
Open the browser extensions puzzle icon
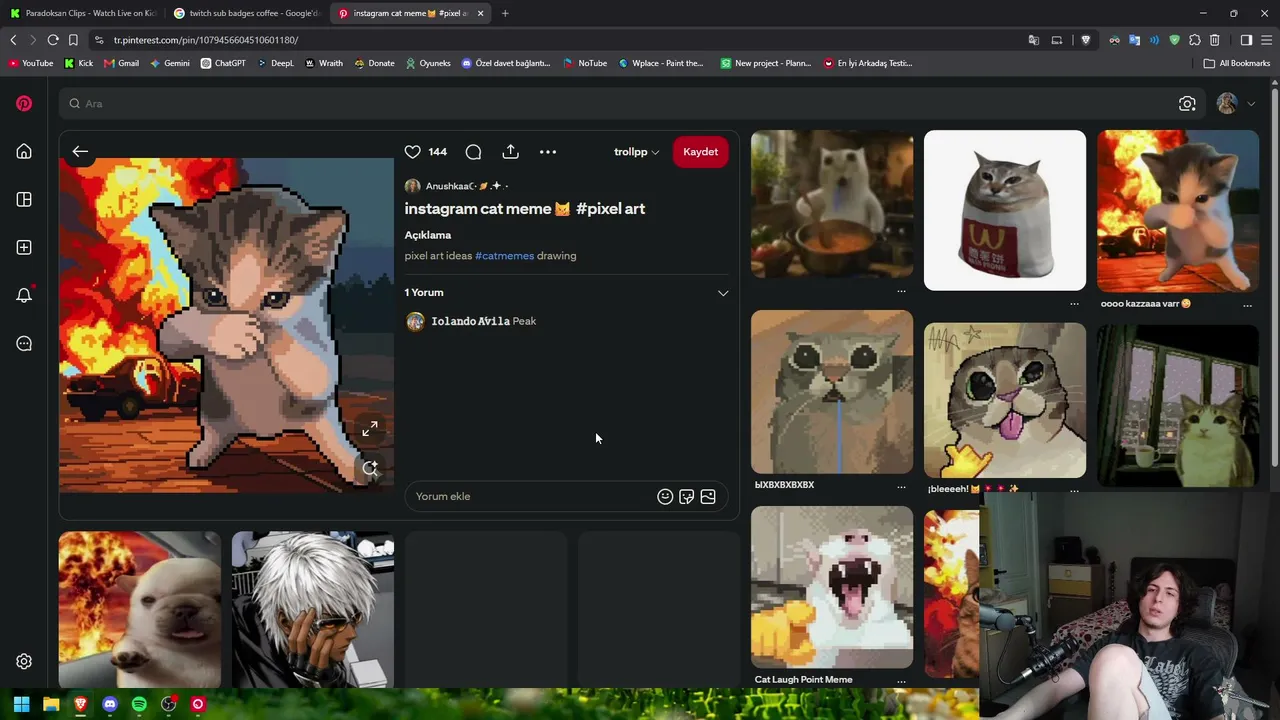coord(1194,40)
